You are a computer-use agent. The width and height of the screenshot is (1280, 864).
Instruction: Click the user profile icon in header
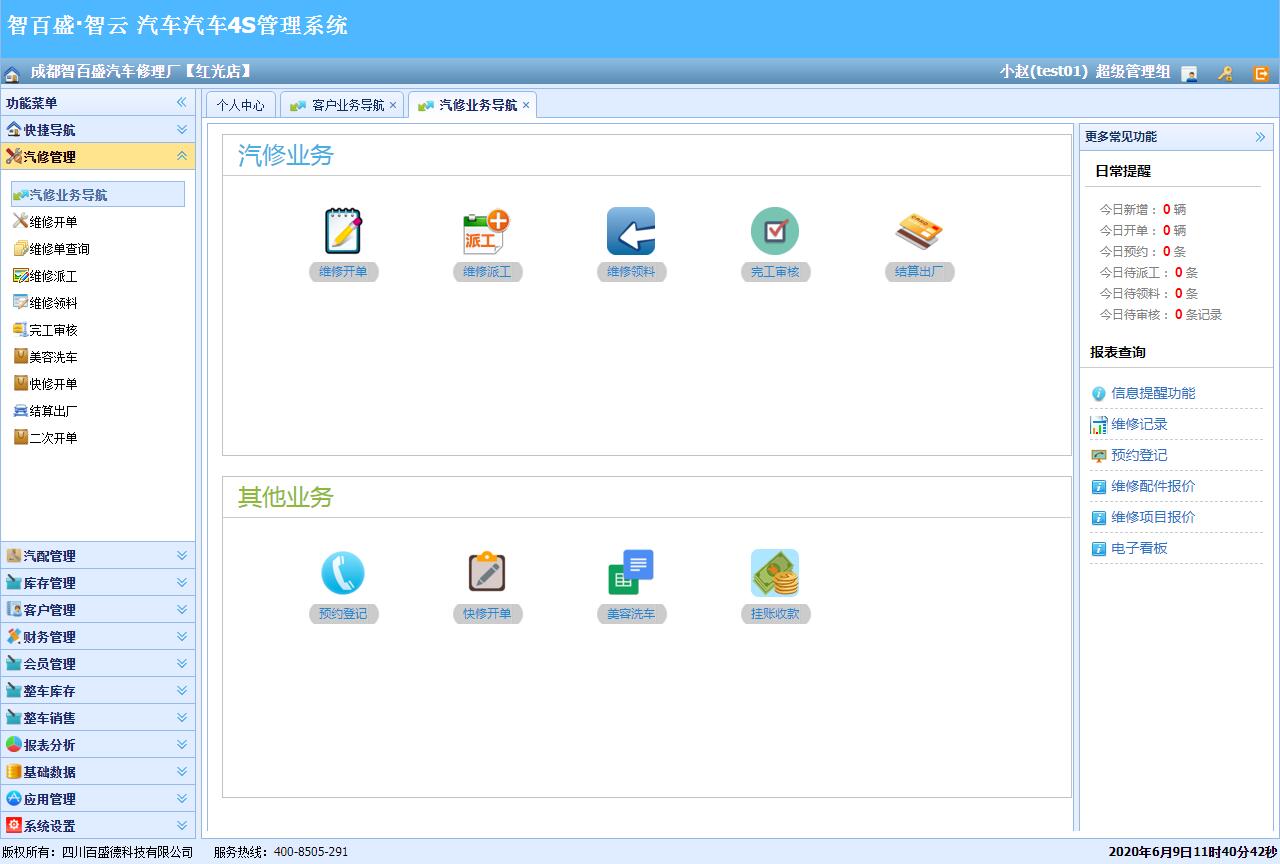(1189, 73)
